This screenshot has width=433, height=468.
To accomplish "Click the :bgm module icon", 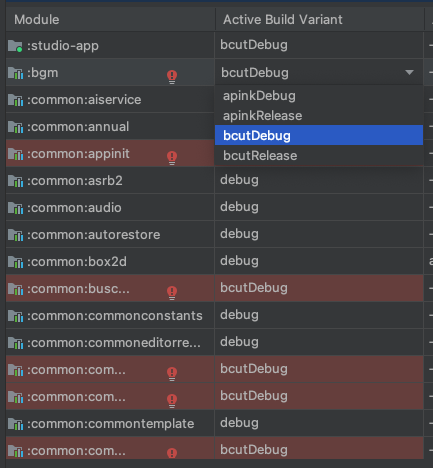I will tap(15, 73).
